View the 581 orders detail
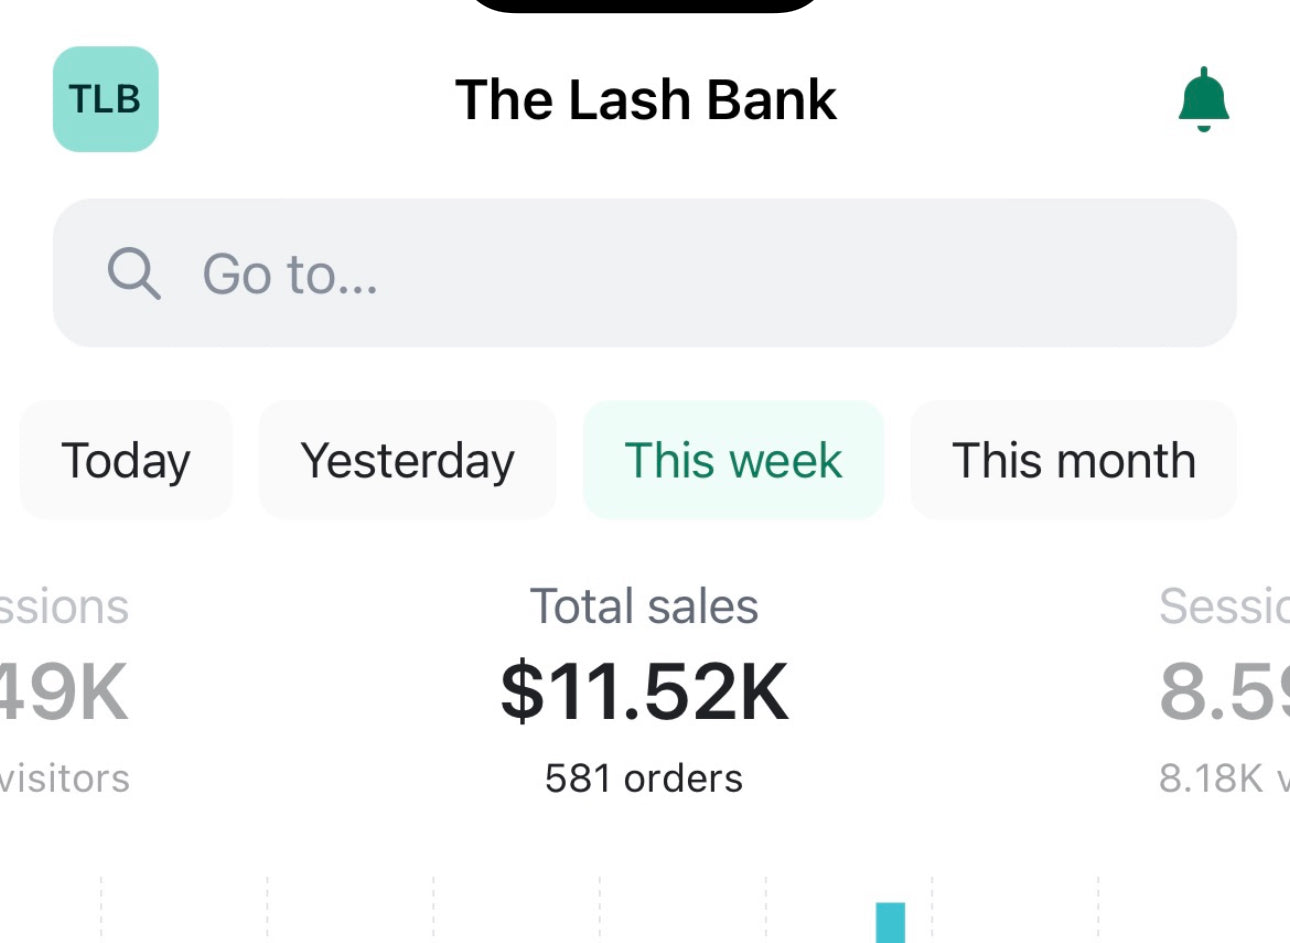The height and width of the screenshot is (943, 1290). pos(644,778)
